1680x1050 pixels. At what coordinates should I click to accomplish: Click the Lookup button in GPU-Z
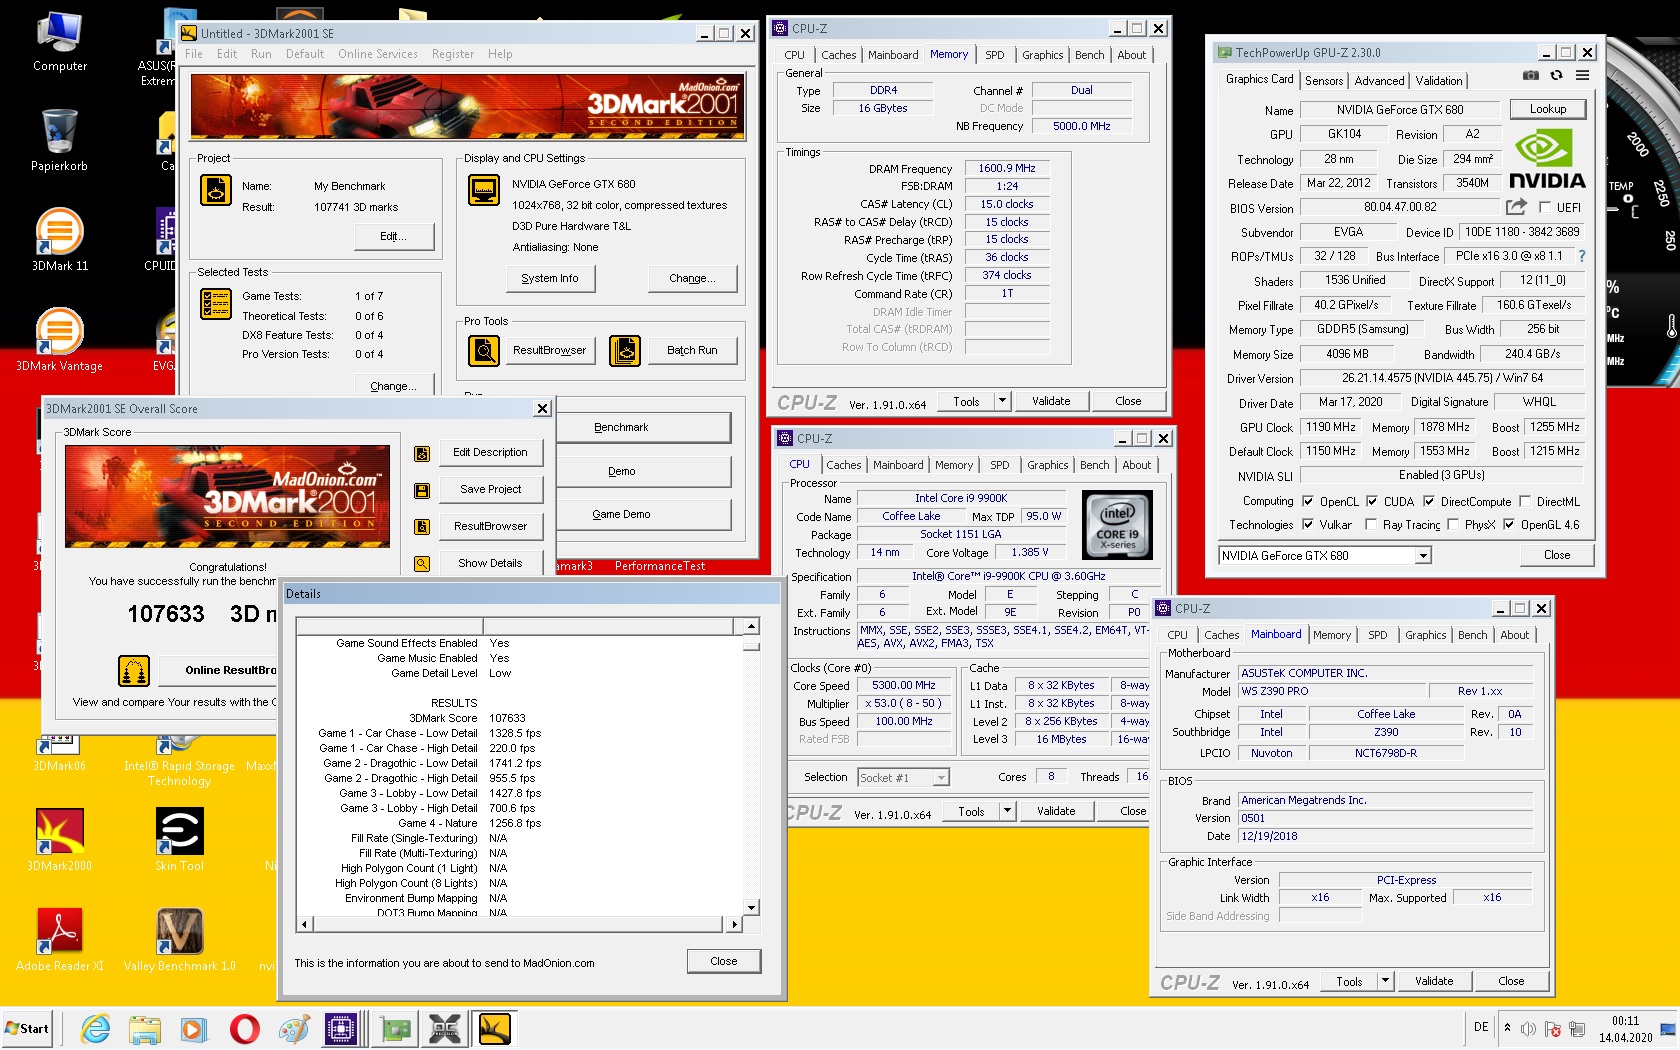click(1547, 109)
